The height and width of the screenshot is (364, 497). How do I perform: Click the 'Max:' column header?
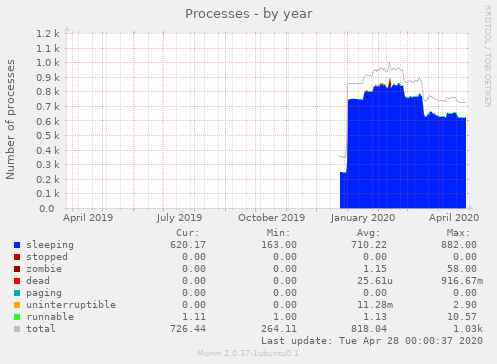coord(459,233)
